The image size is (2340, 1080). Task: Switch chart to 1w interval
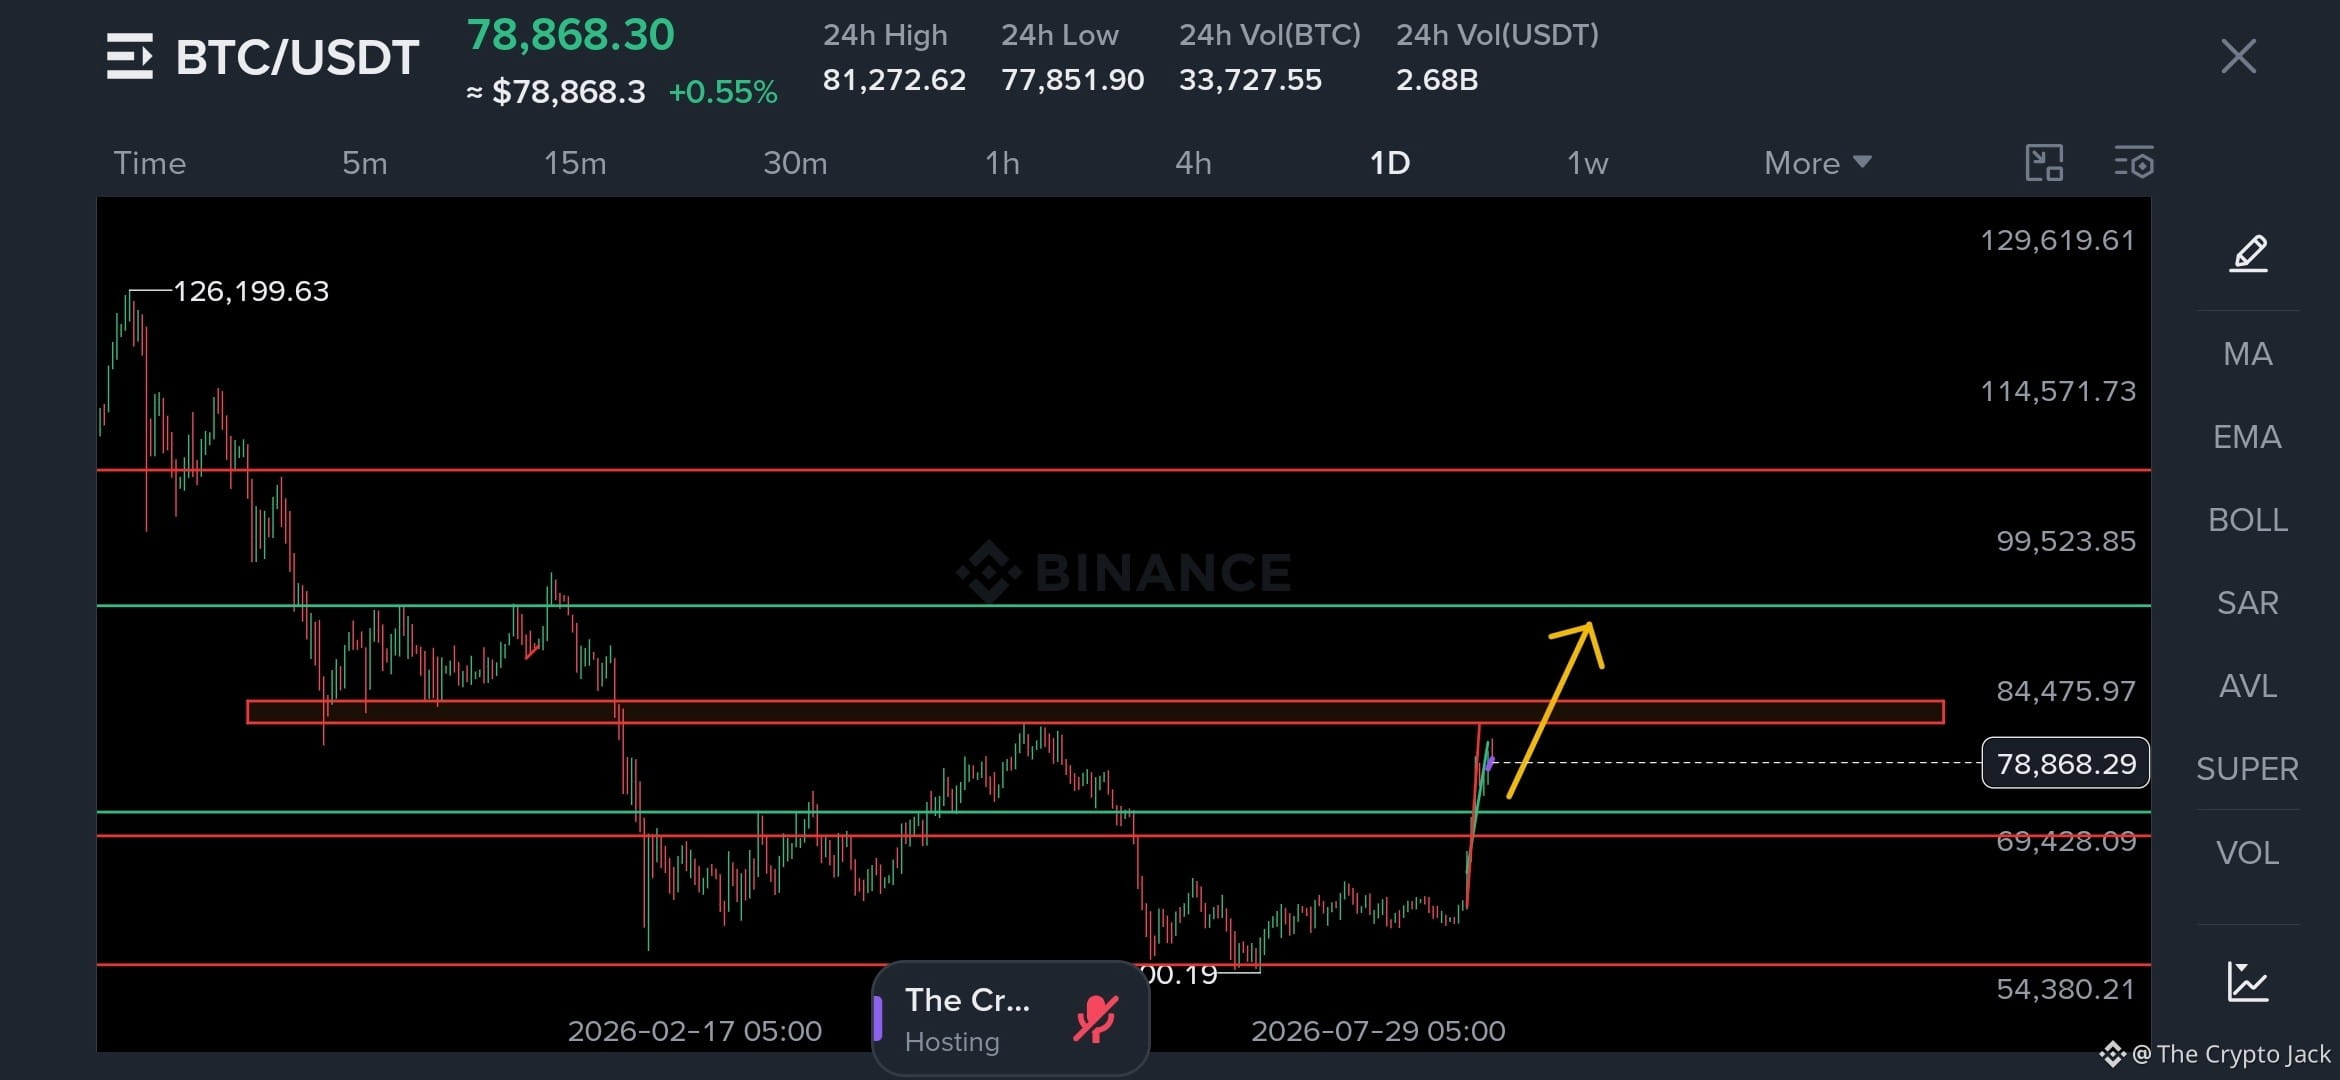1587,163
